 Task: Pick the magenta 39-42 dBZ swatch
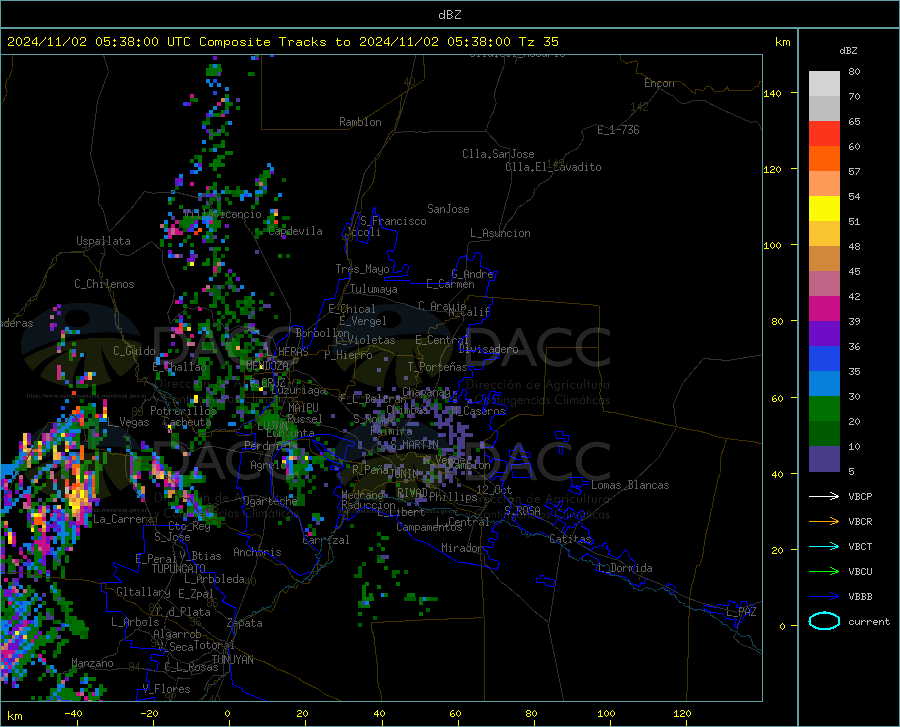[824, 309]
